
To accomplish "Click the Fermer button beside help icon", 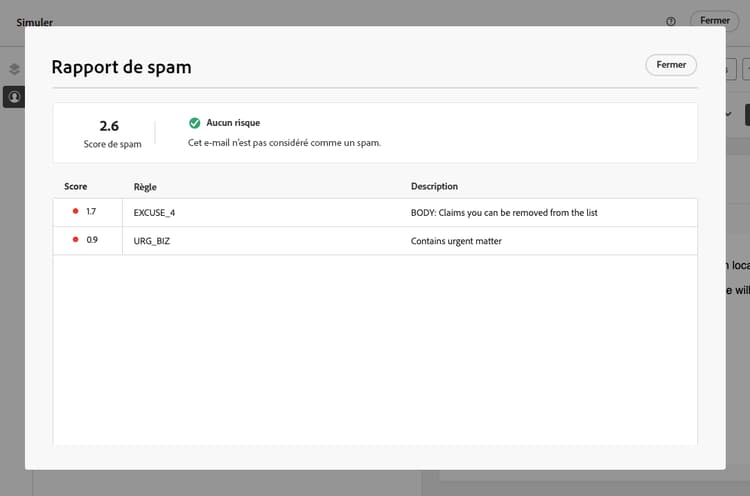I will point(715,21).
